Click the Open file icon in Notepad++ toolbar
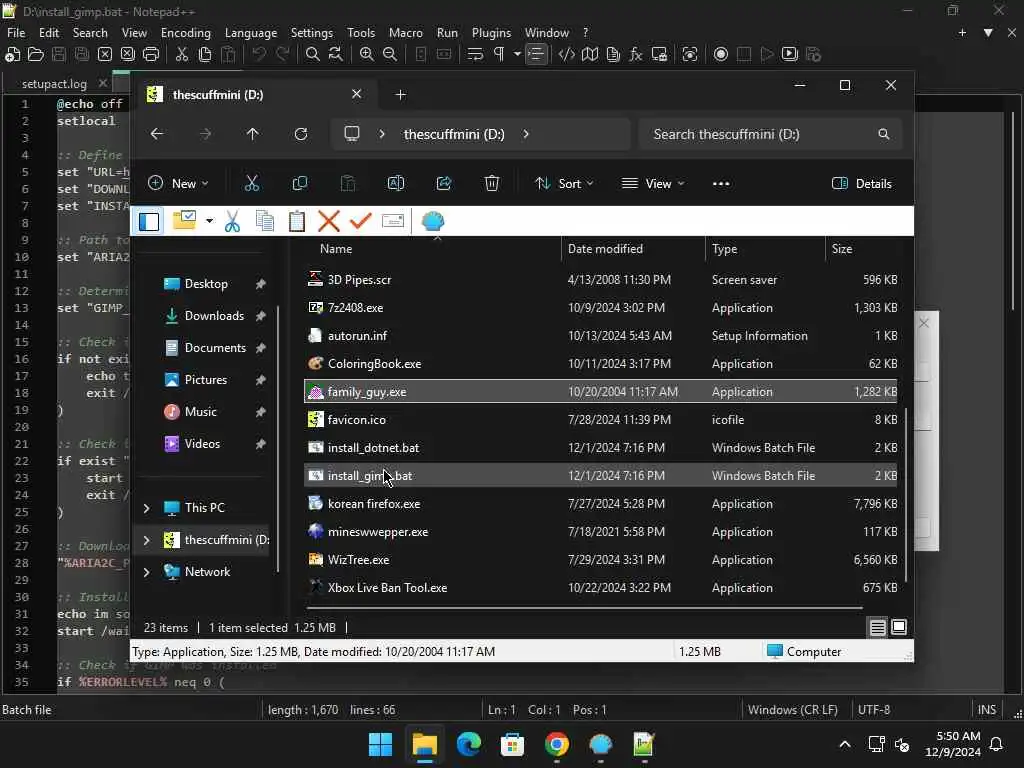Image resolution: width=1024 pixels, height=768 pixels. [x=35, y=54]
